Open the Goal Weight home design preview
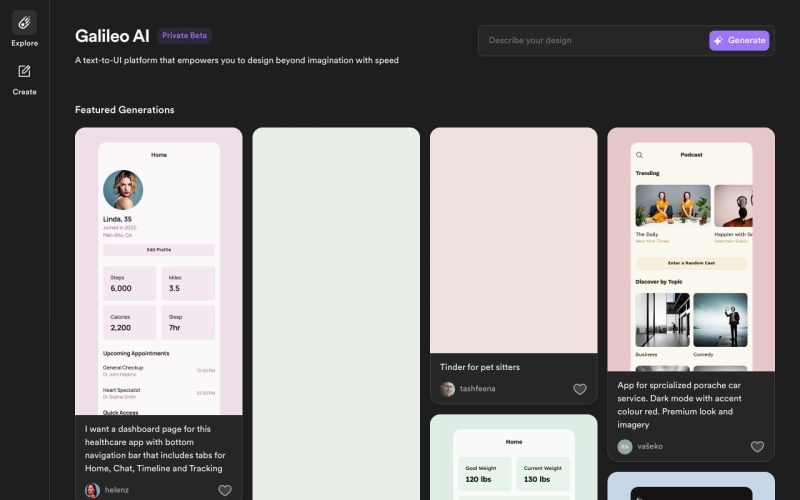 (x=513, y=457)
